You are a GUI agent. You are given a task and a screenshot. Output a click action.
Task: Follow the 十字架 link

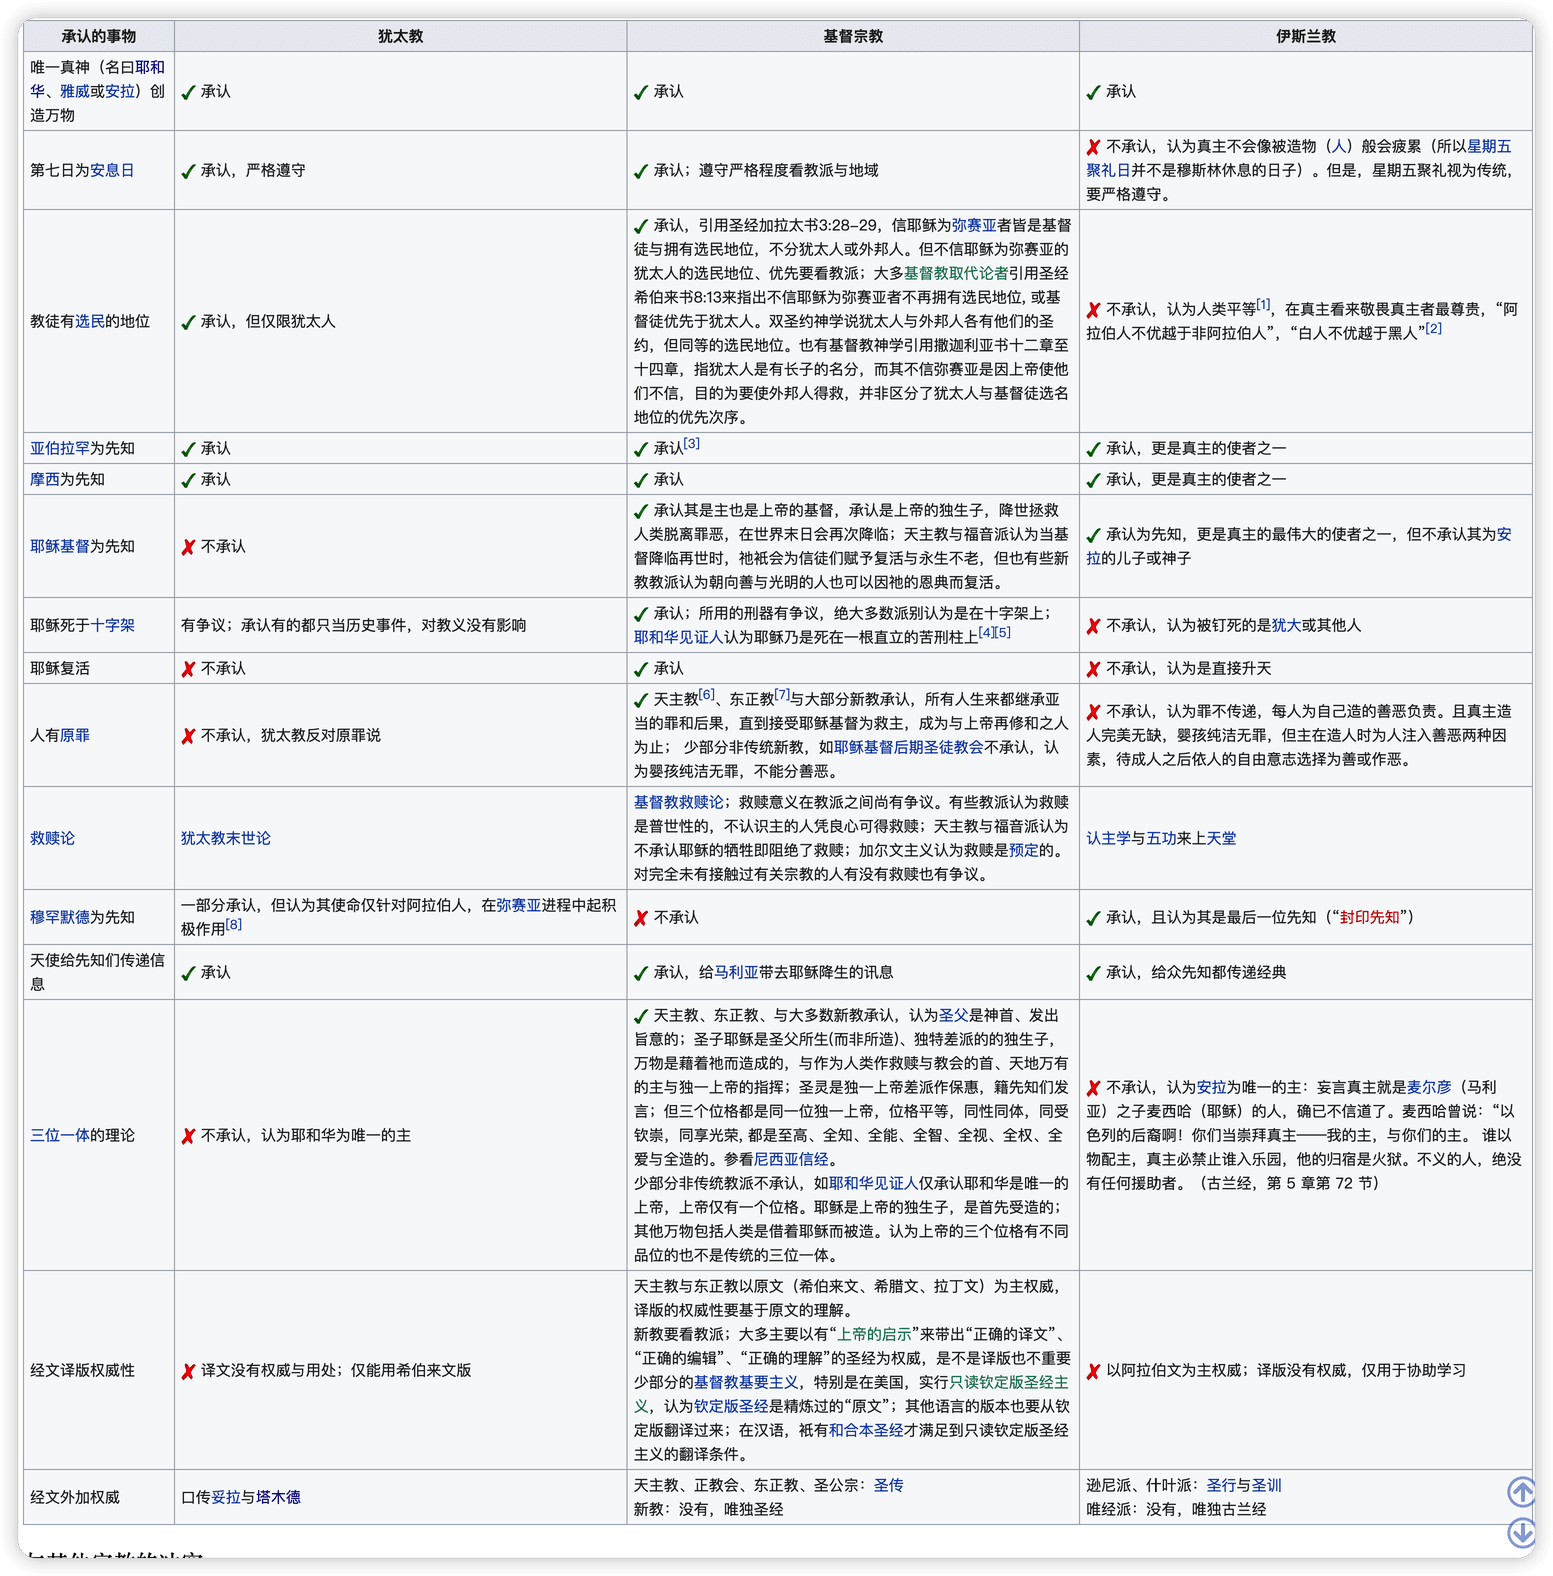[x=112, y=625]
